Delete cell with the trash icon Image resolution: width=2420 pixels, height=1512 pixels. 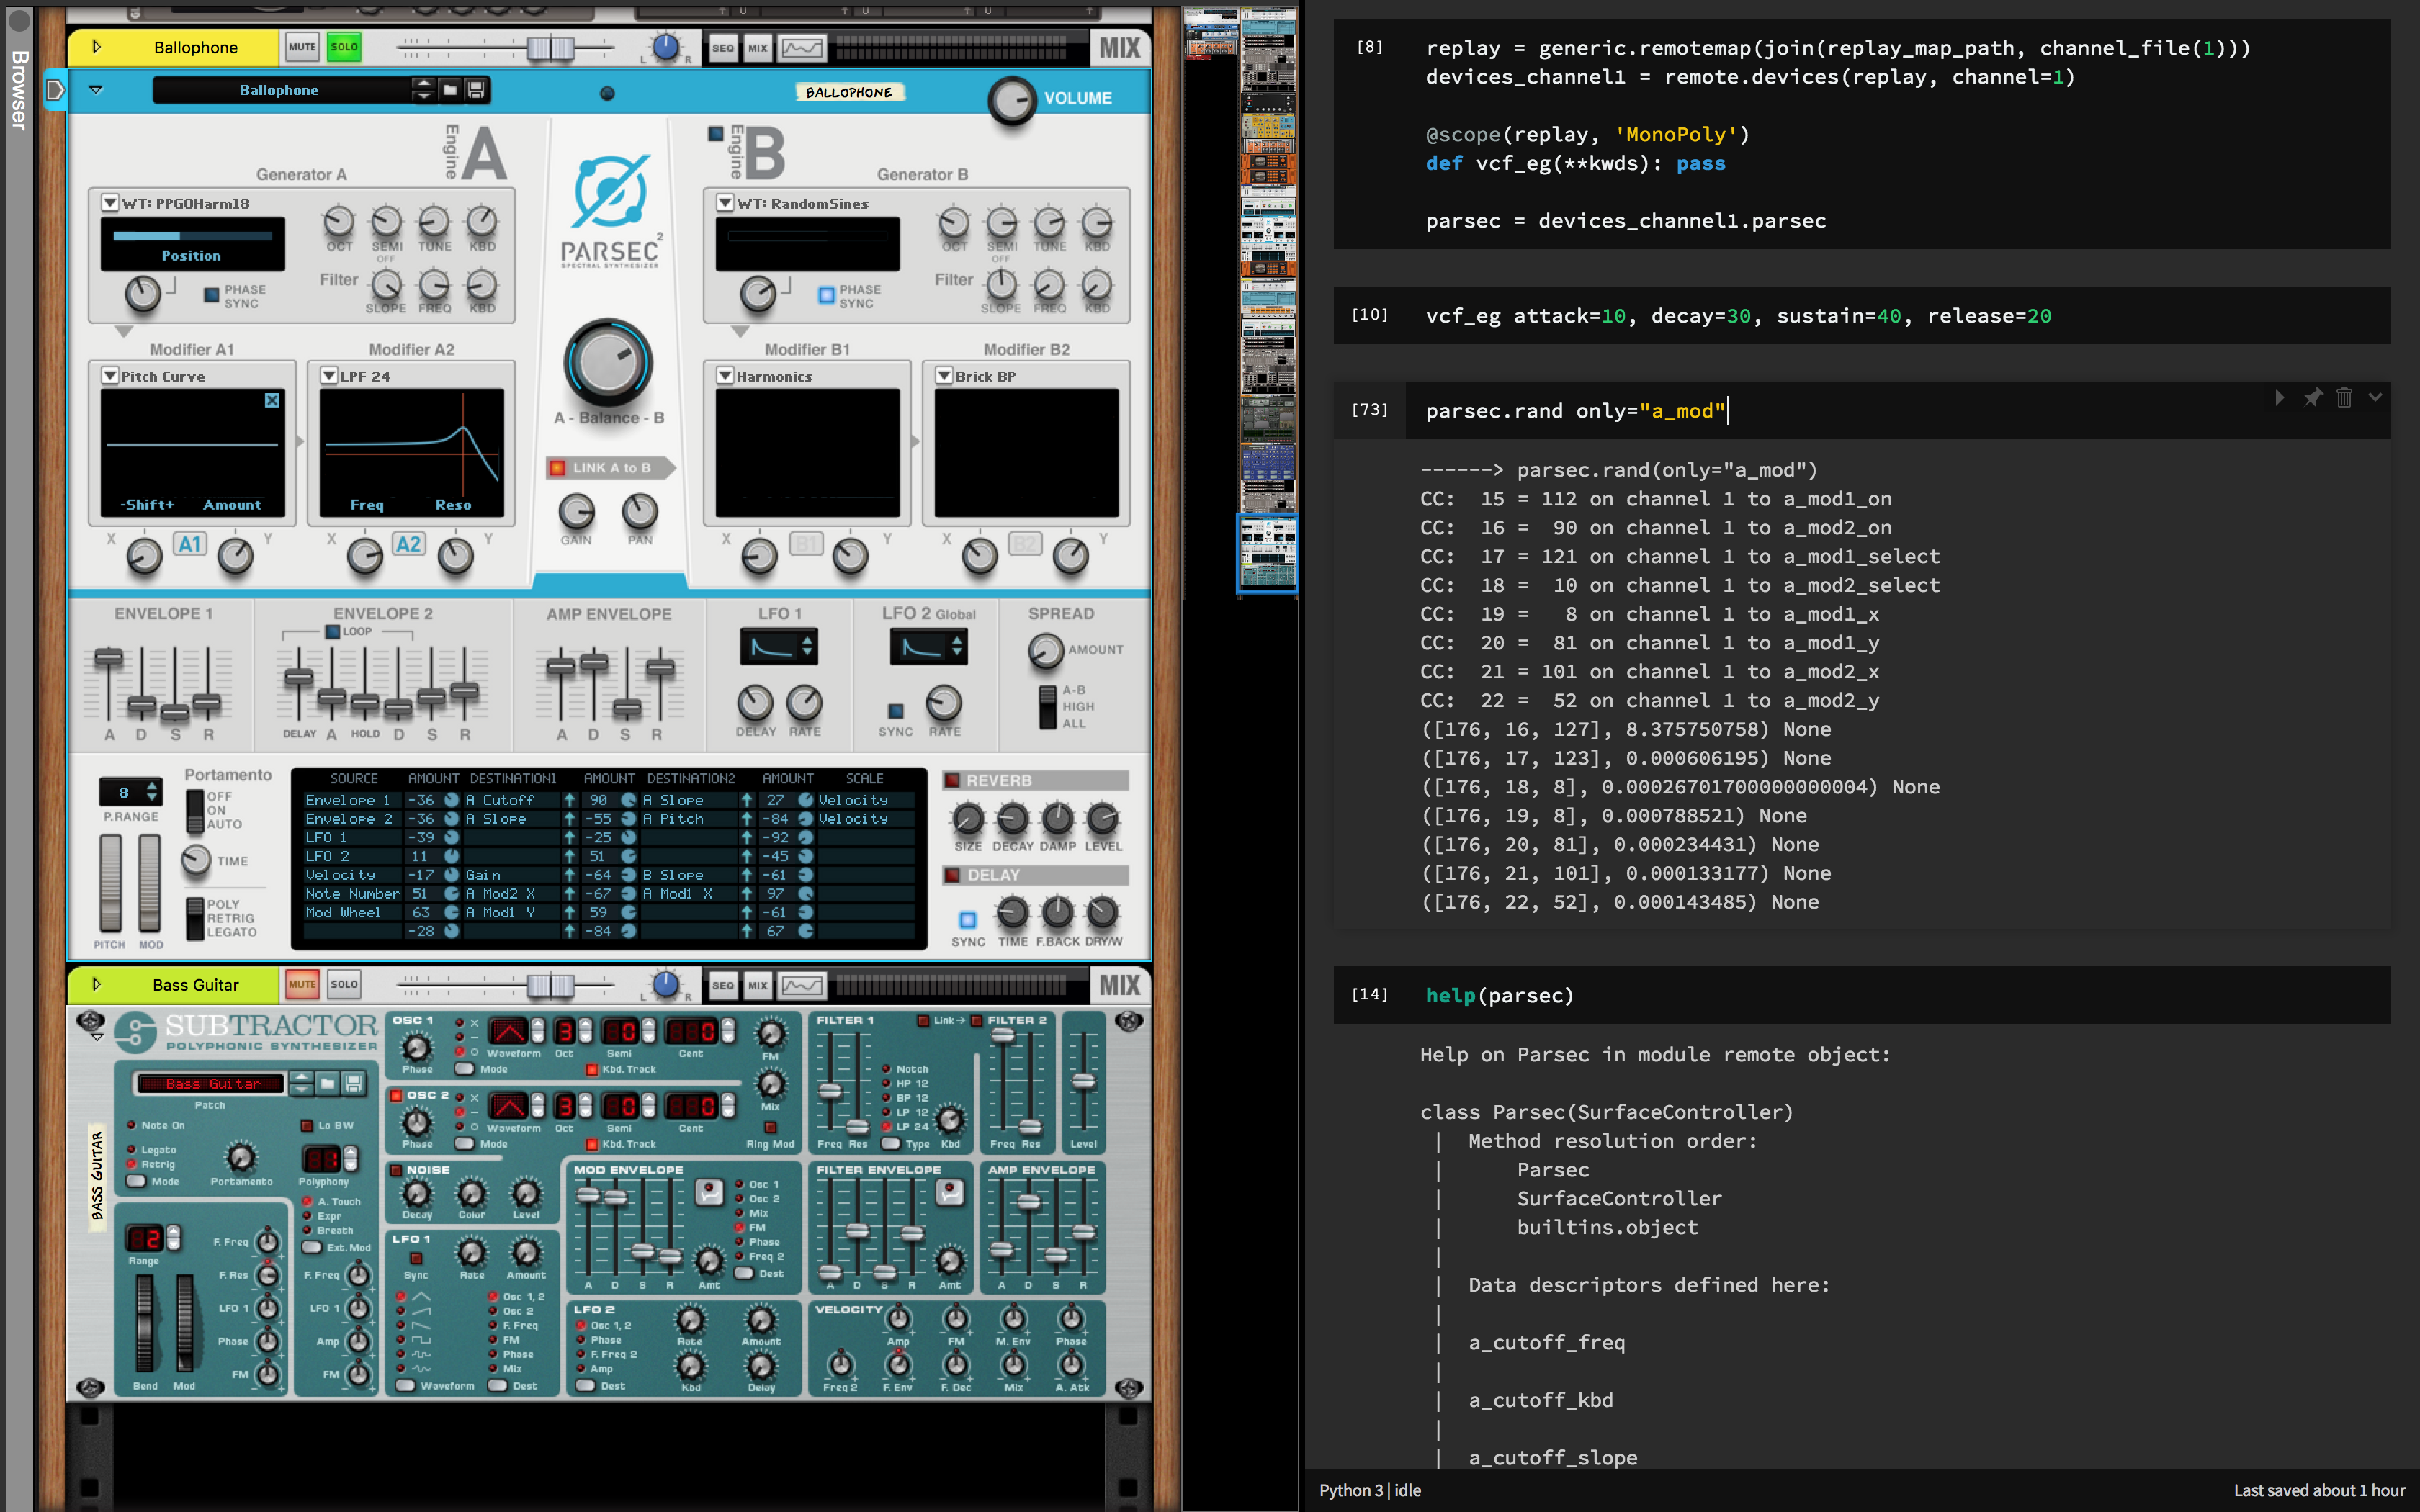coord(2345,398)
